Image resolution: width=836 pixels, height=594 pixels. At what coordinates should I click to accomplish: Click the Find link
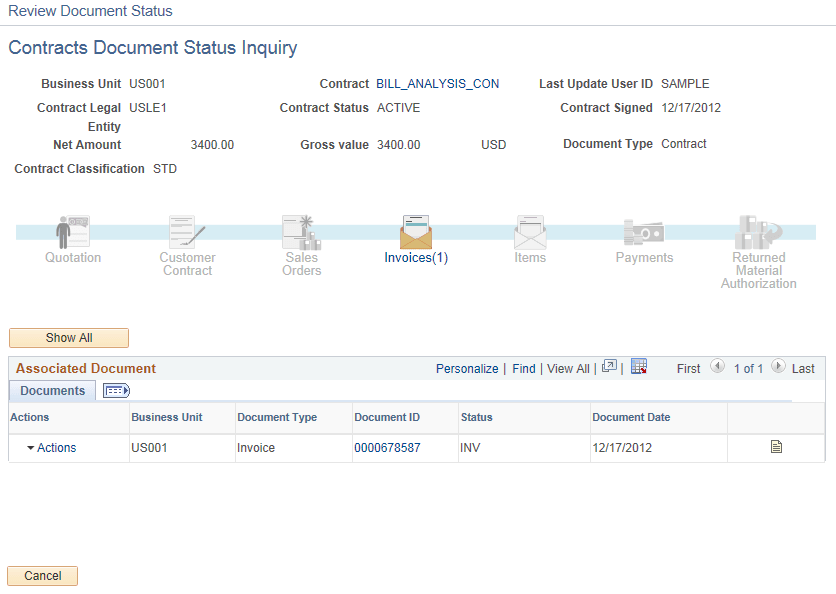click(x=523, y=368)
